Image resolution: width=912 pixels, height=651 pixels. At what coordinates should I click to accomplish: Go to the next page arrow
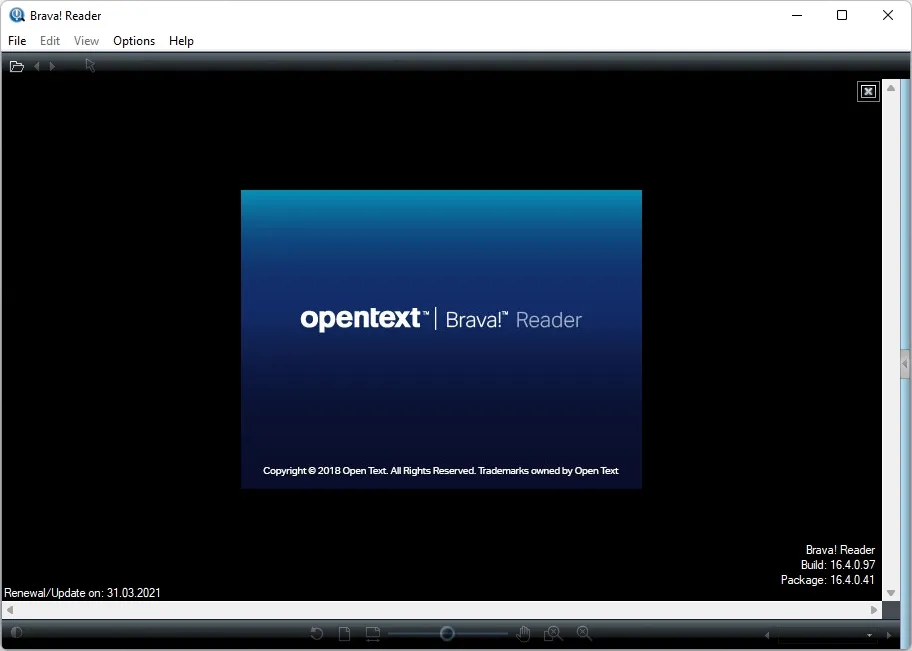888,635
